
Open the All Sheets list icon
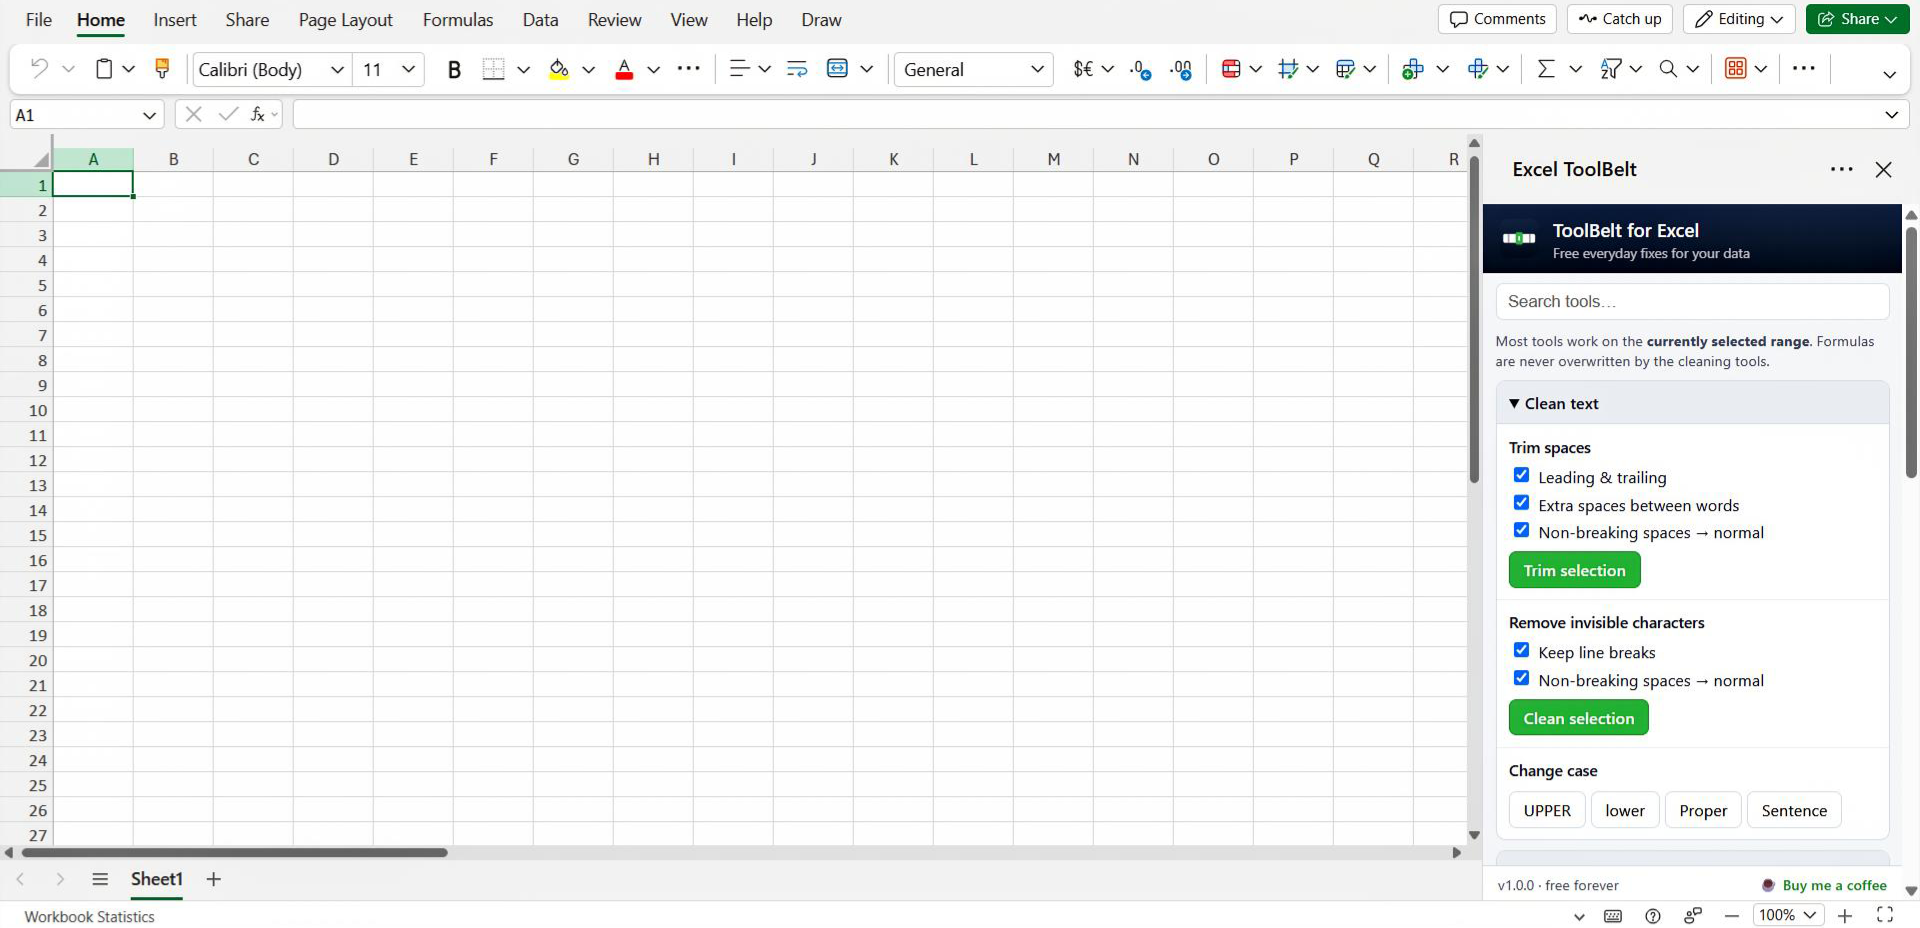point(99,879)
